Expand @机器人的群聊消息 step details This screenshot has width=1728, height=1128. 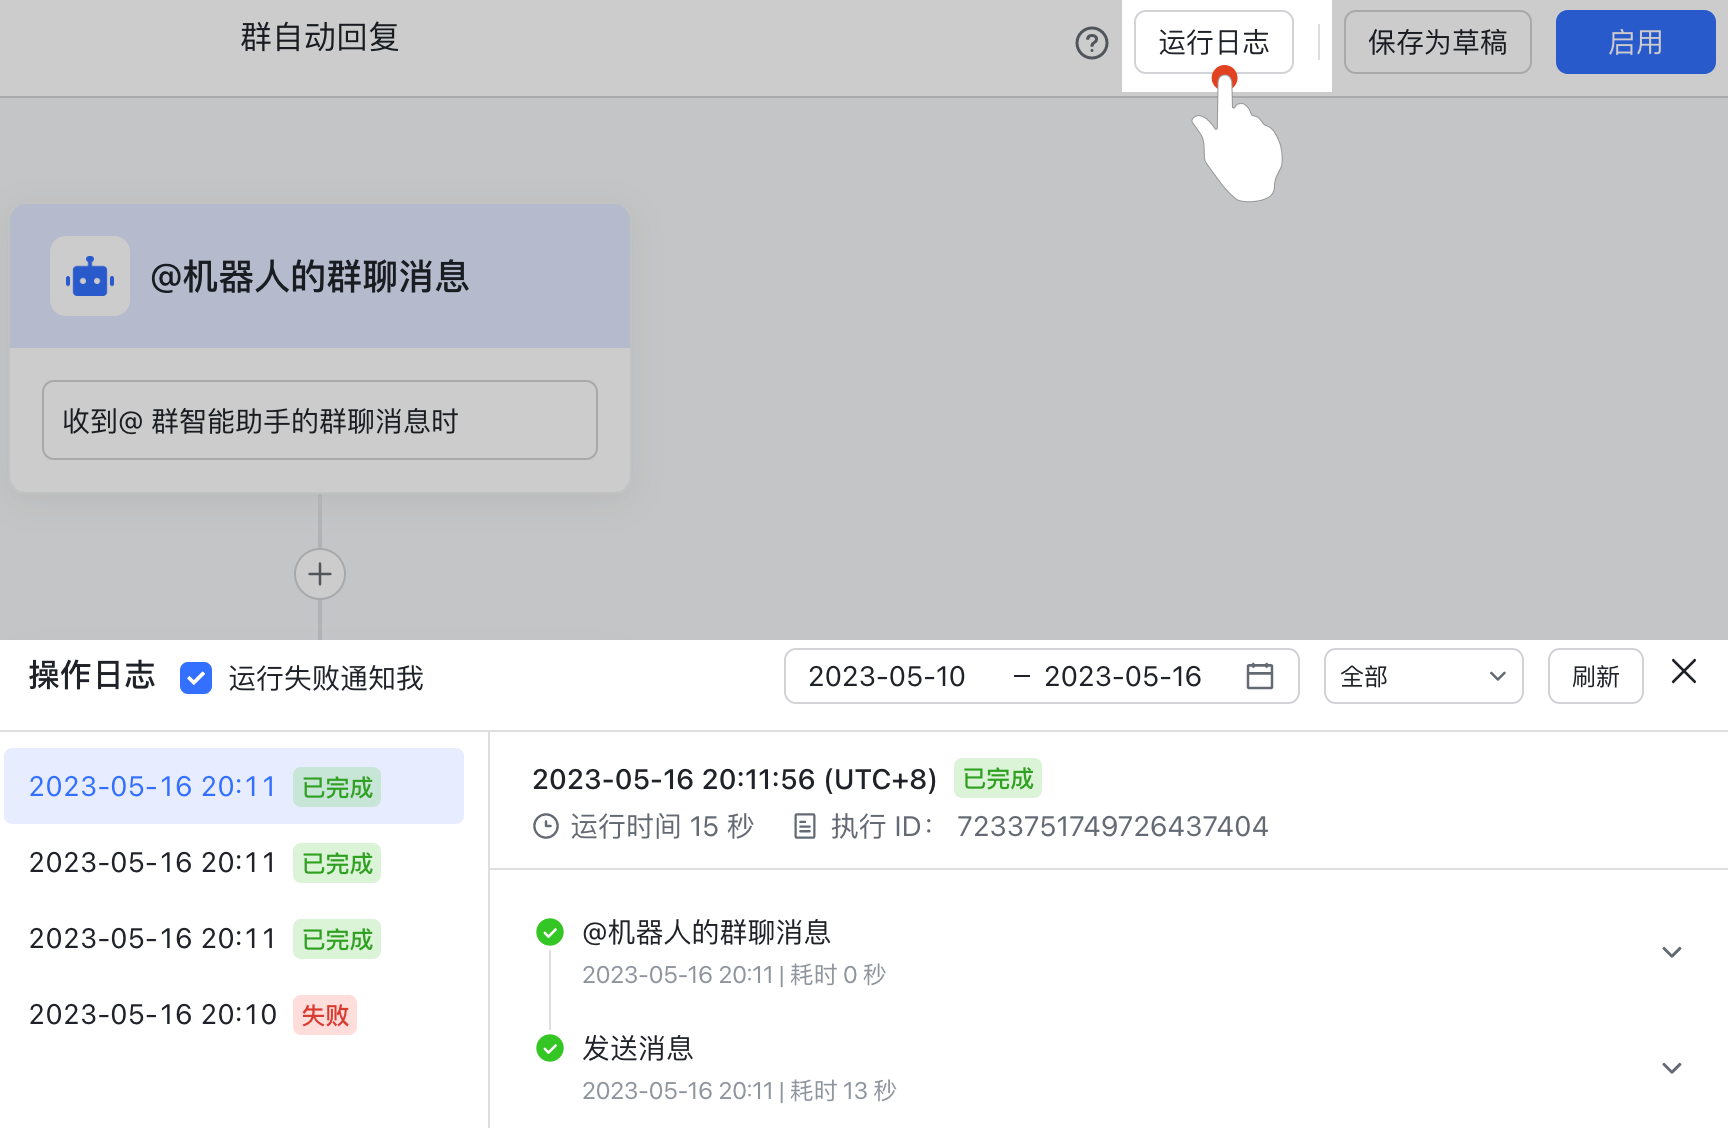click(1671, 951)
